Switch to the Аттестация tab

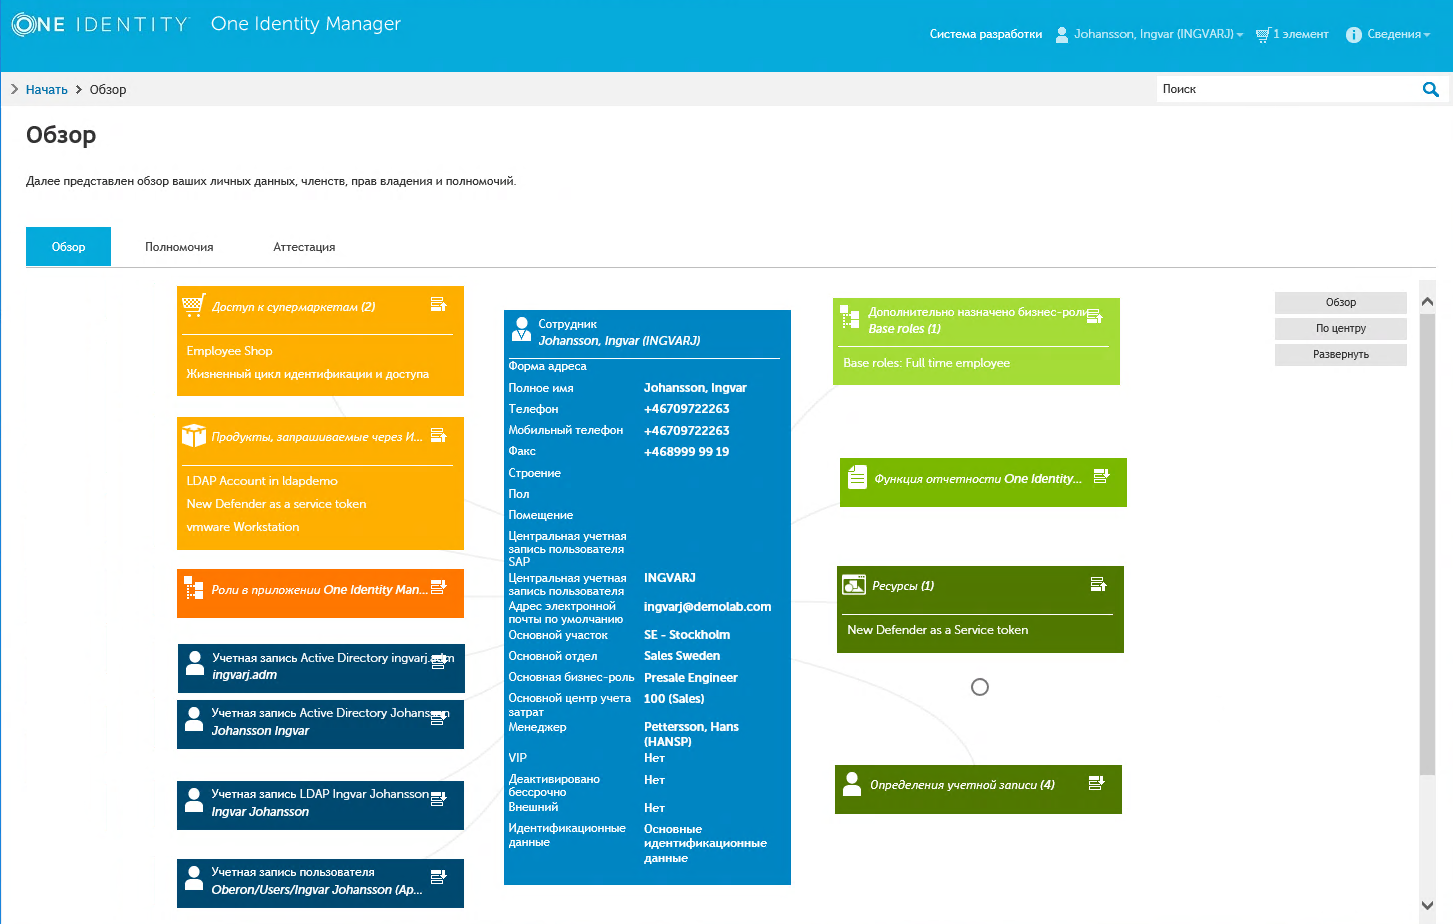tap(304, 247)
